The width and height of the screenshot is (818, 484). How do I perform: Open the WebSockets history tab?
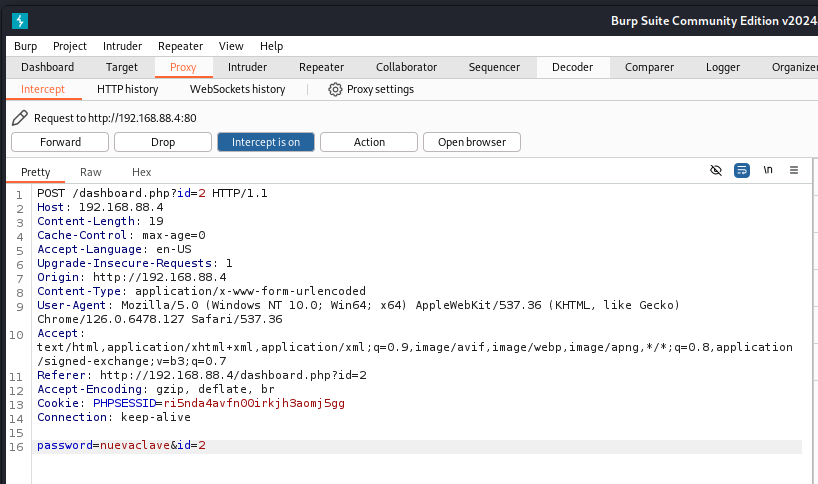tap(237, 89)
